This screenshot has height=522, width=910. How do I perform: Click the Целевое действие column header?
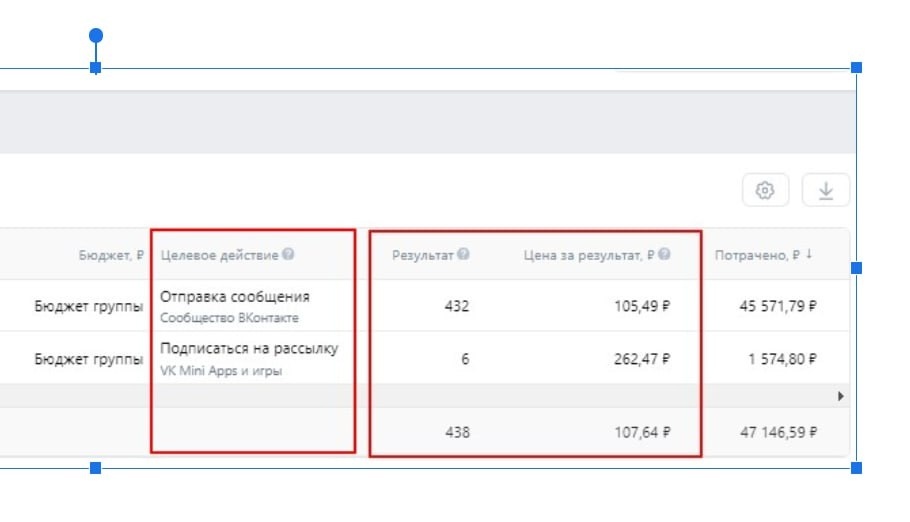point(219,255)
